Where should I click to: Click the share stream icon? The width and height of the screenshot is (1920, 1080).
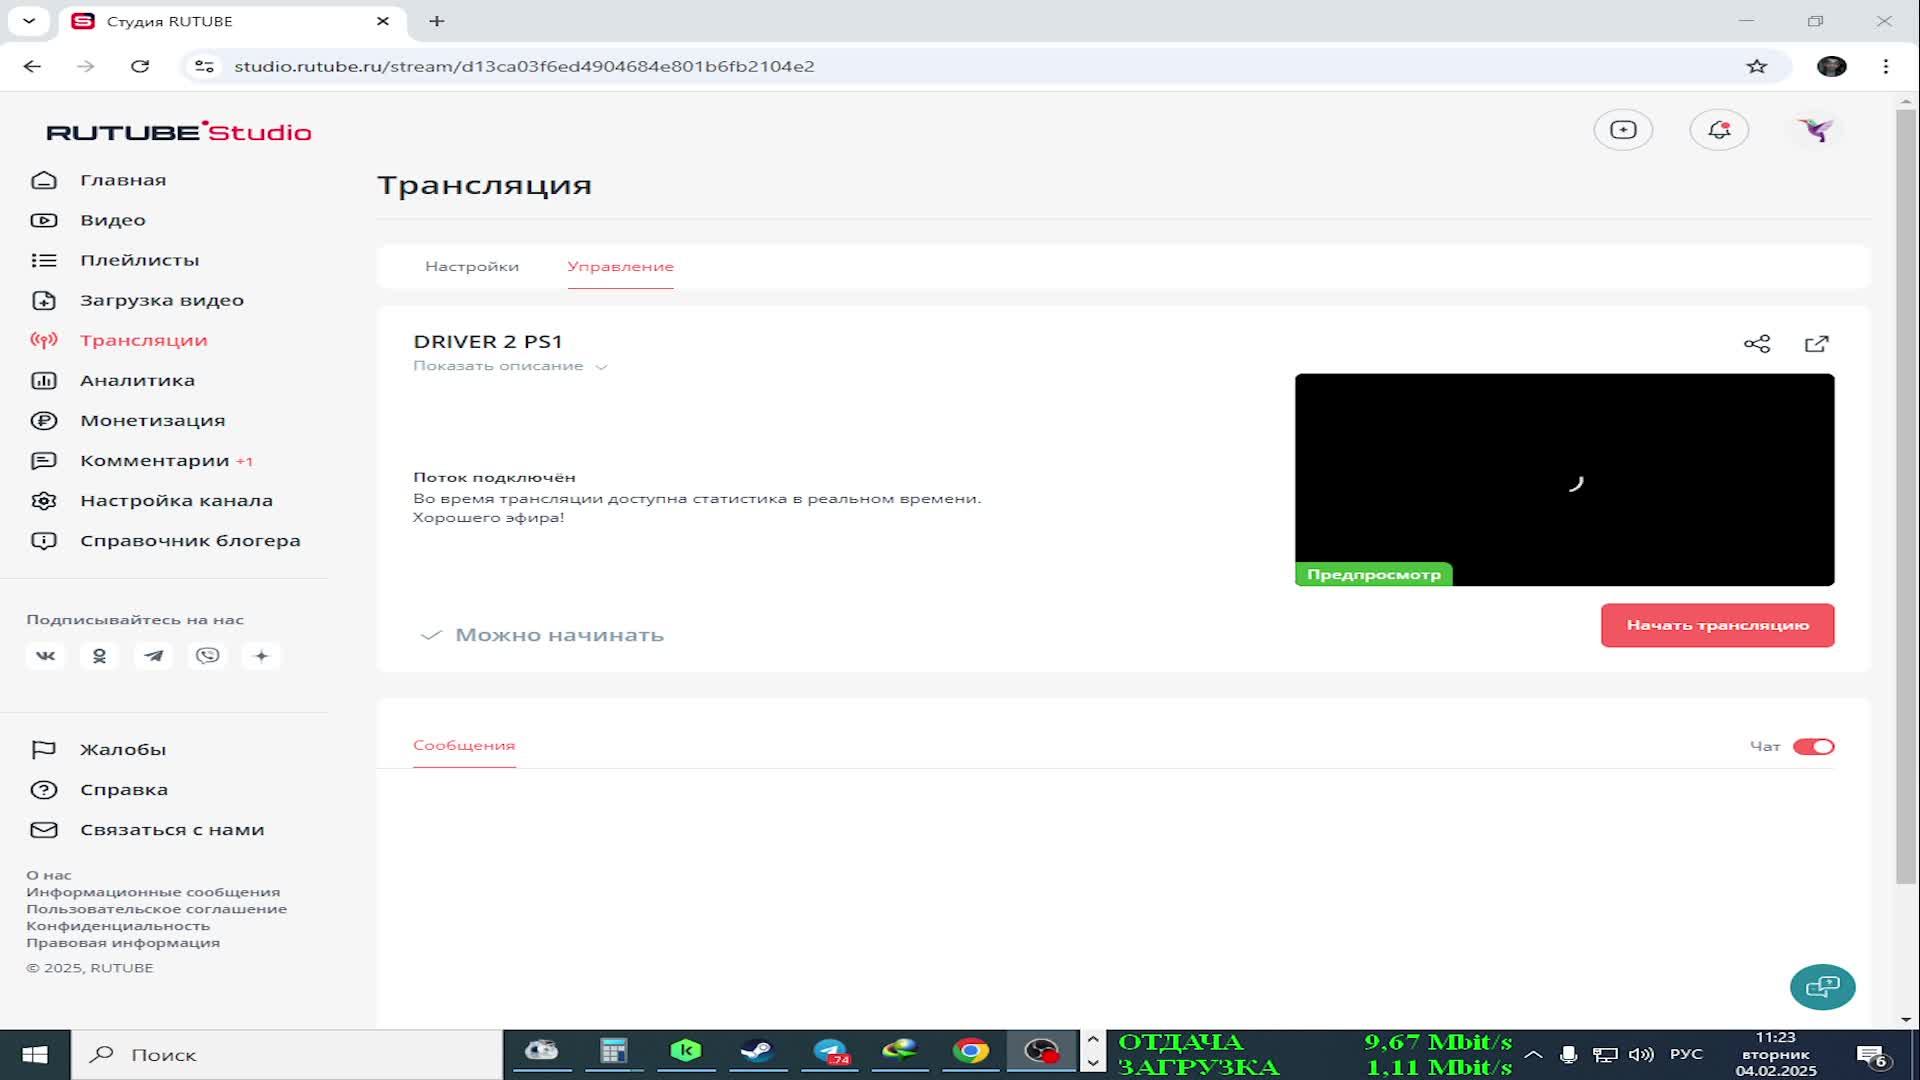(x=1757, y=344)
